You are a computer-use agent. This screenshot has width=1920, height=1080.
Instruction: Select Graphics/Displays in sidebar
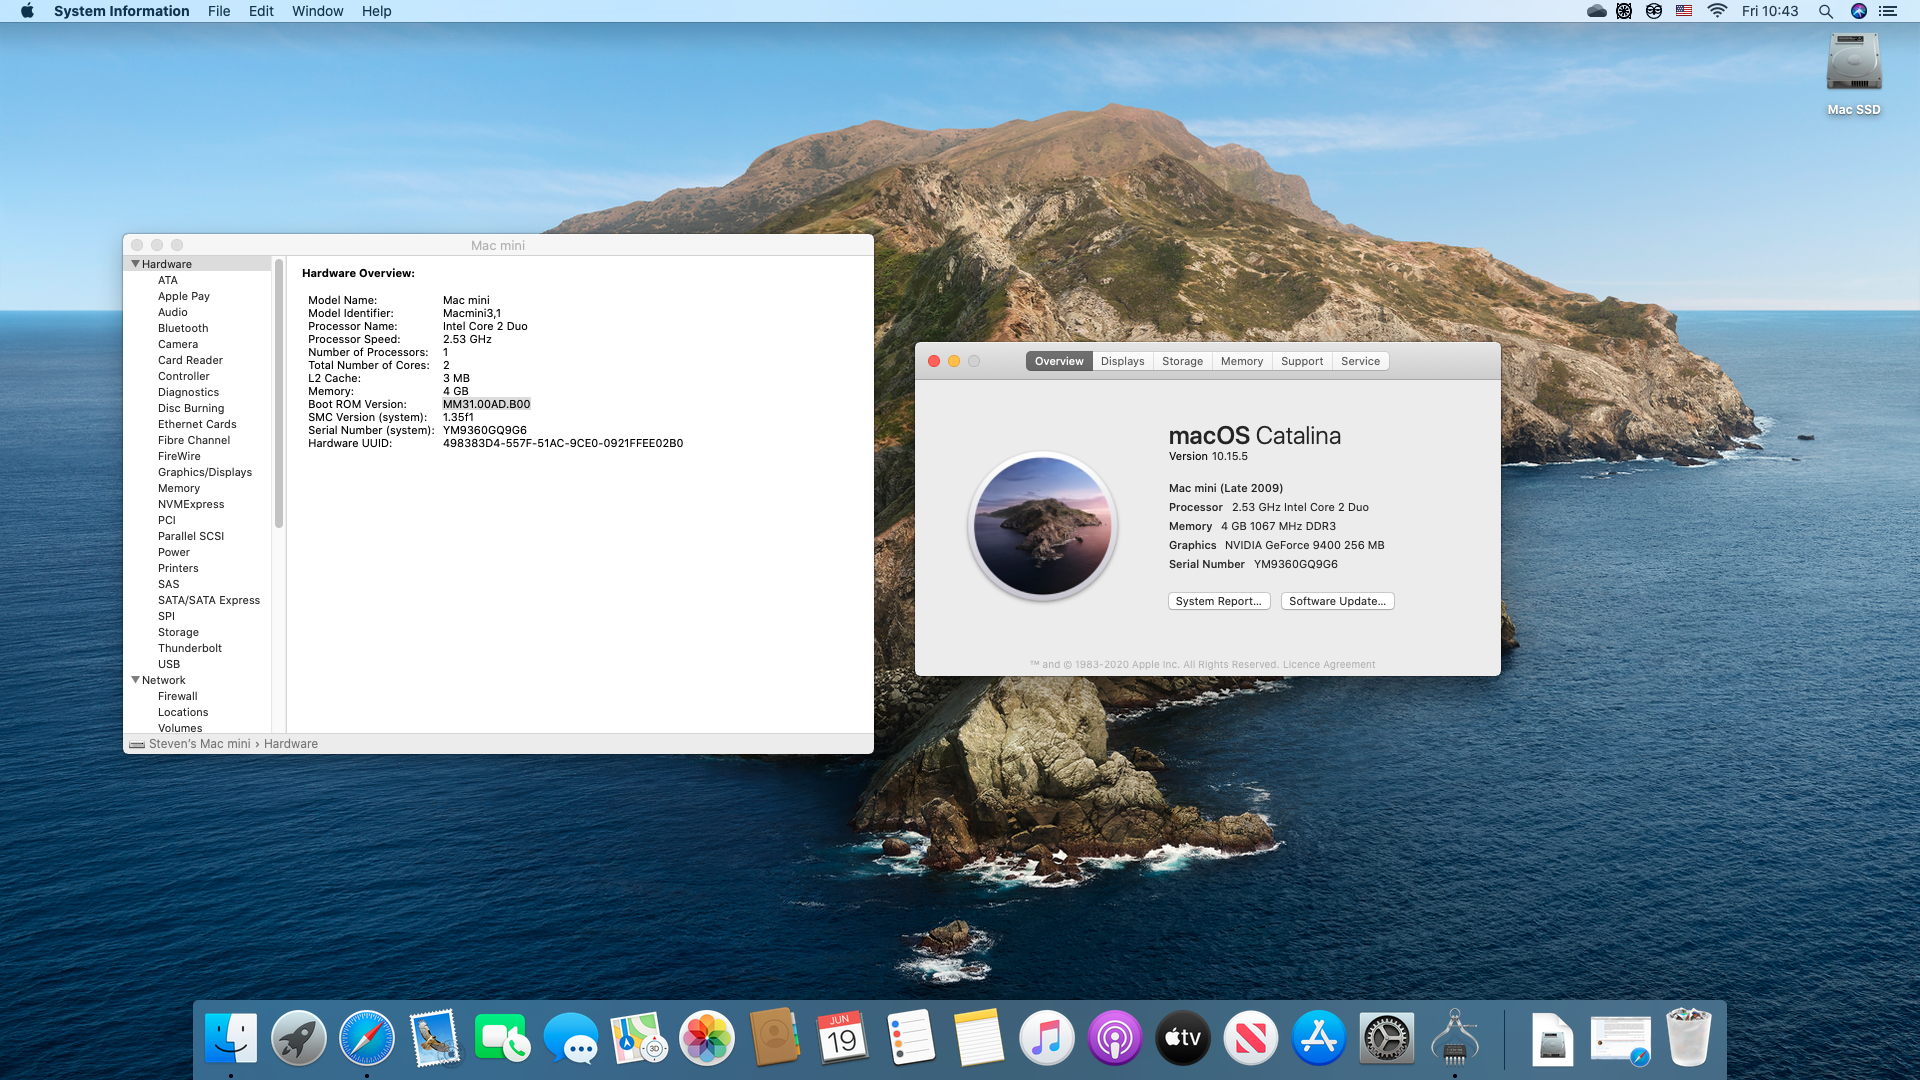pyautogui.click(x=205, y=472)
